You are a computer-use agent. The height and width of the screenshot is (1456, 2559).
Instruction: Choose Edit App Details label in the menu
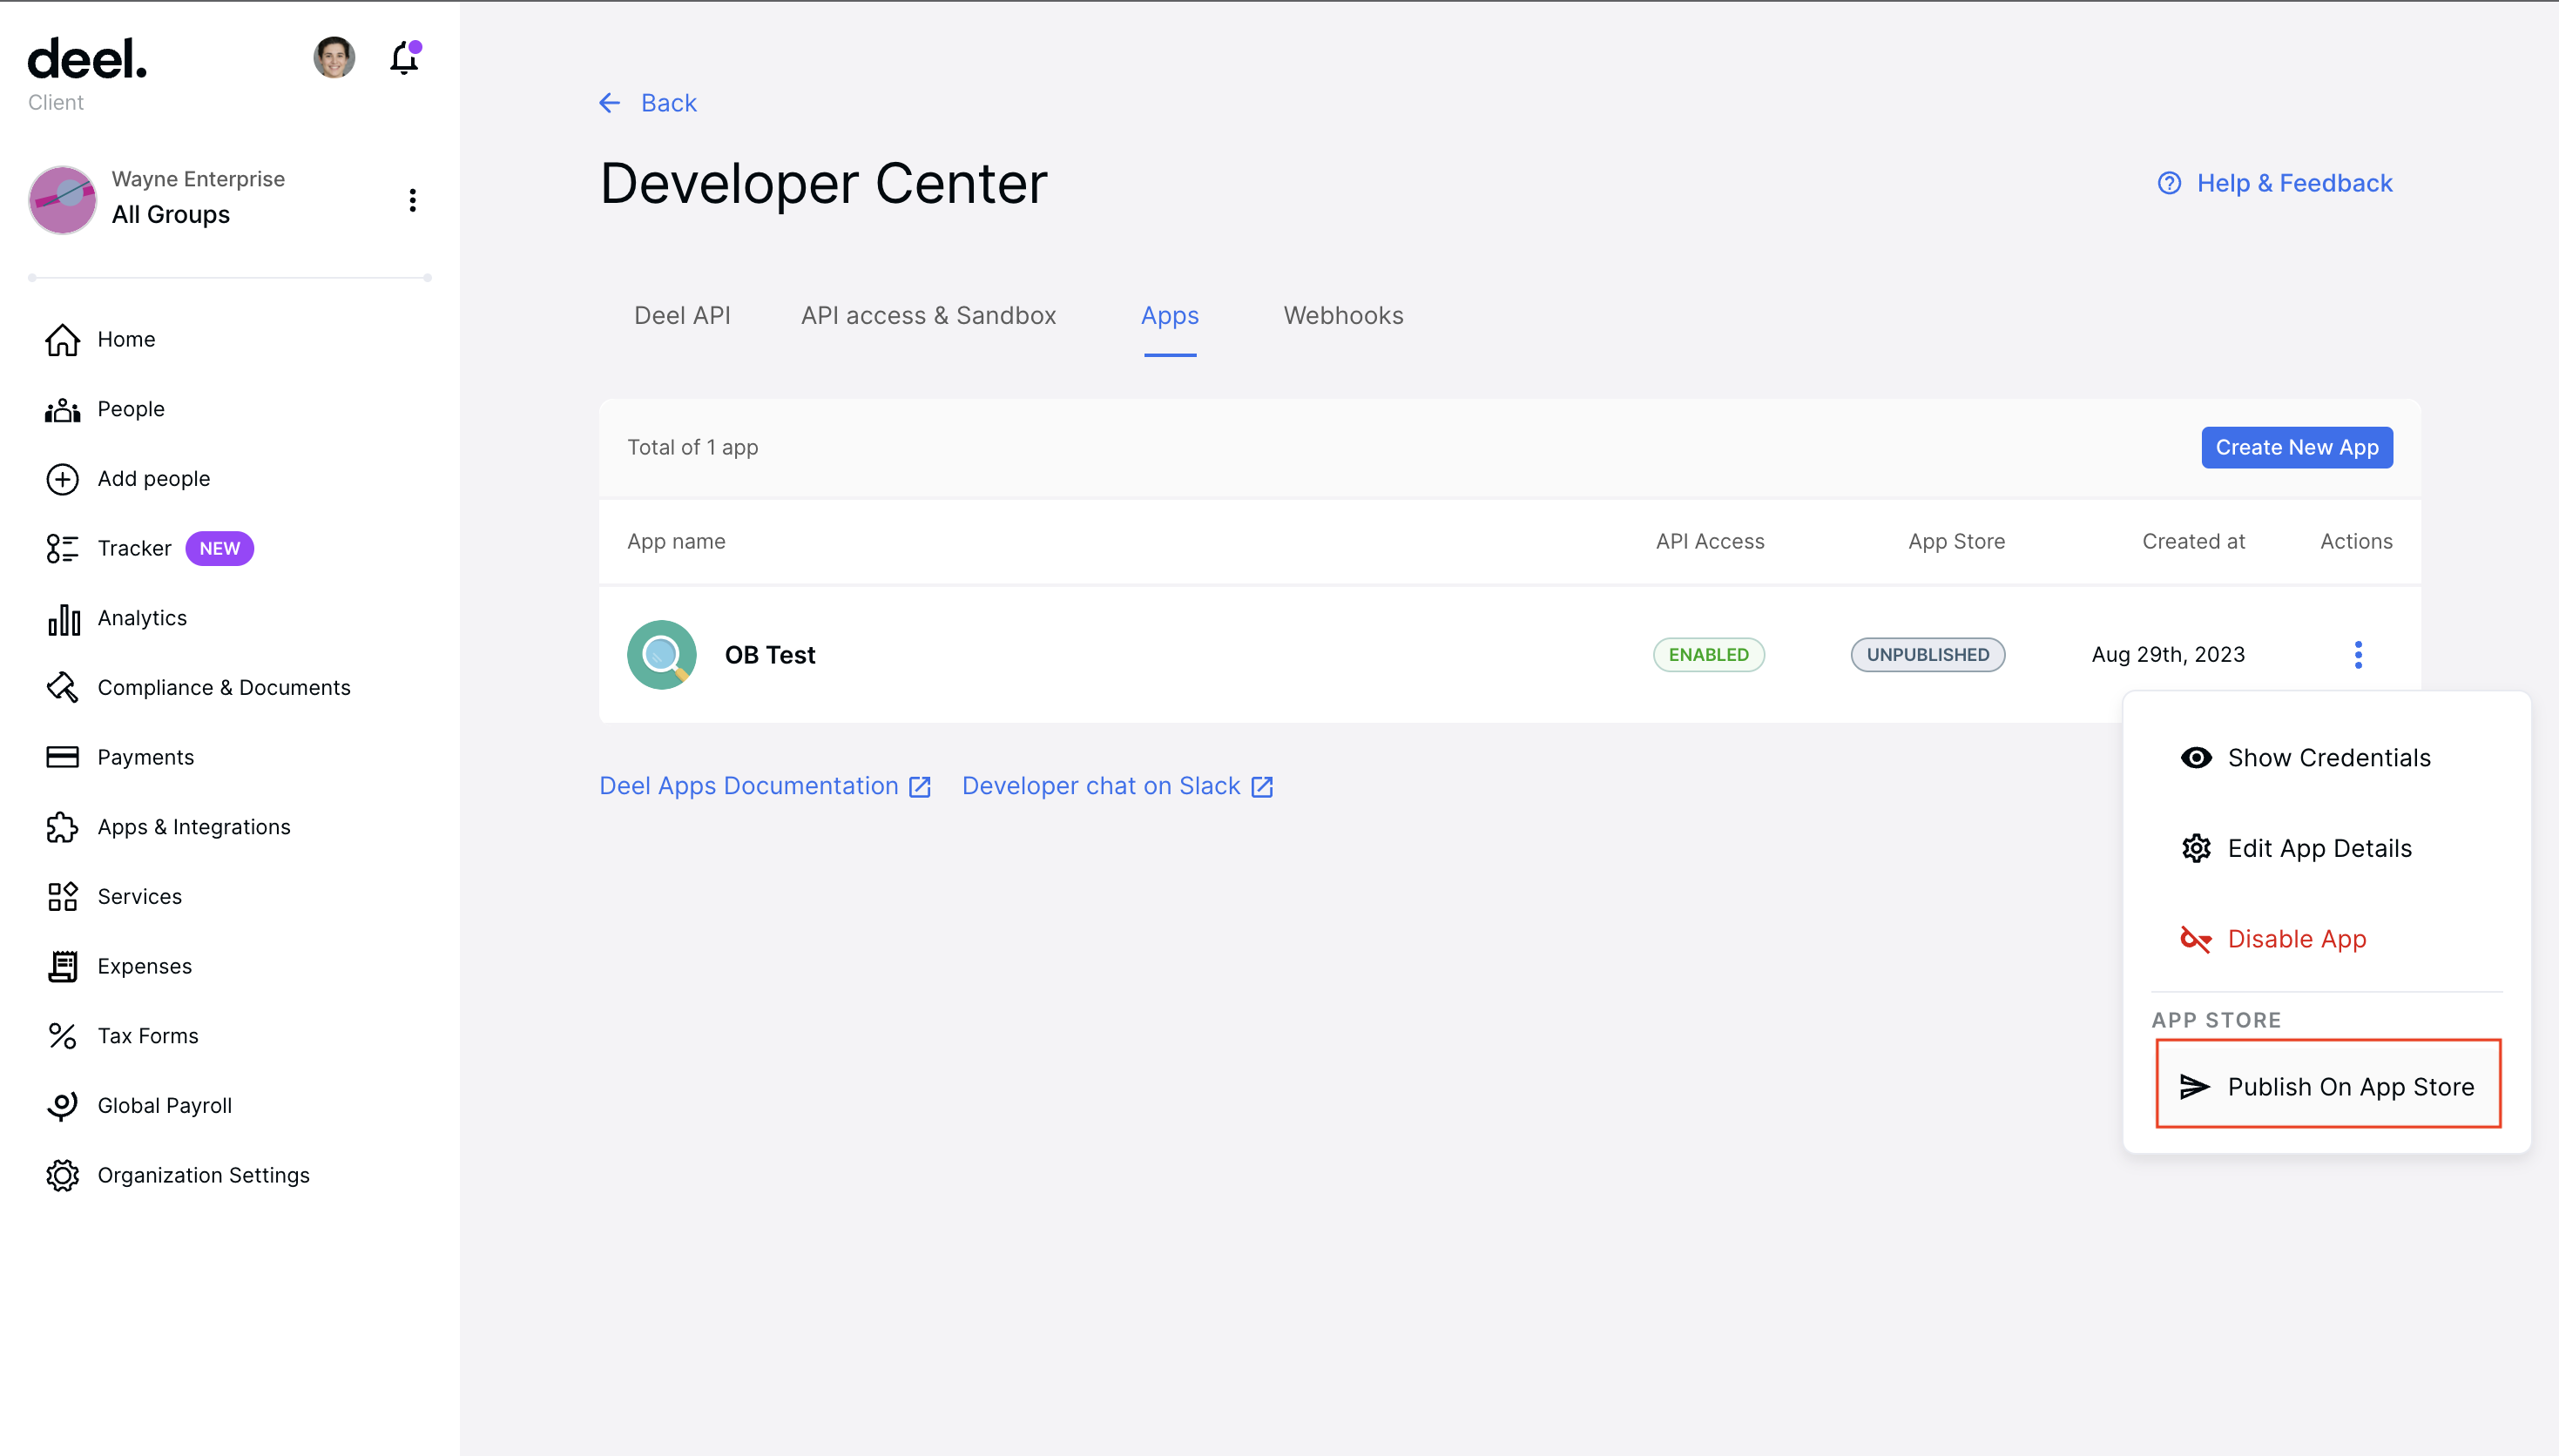[x=2319, y=849]
